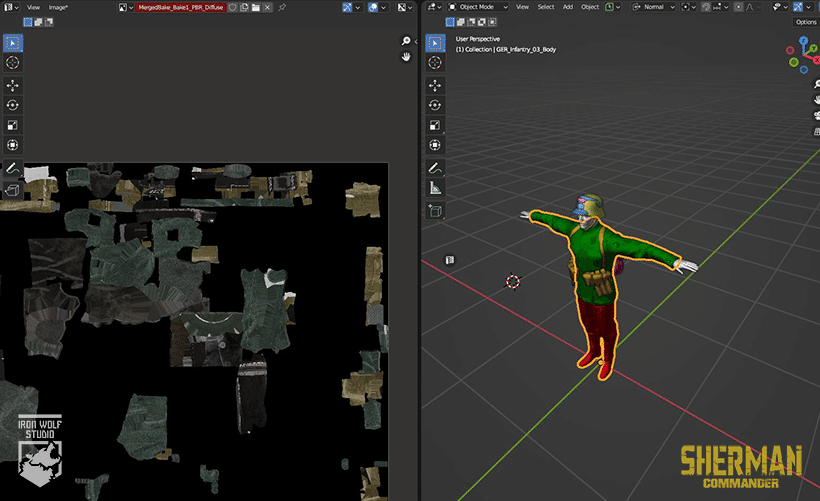Viewport: 820px width, 501px height.
Task: Toggle proportional editing in 3D viewport
Action: (x=738, y=7)
